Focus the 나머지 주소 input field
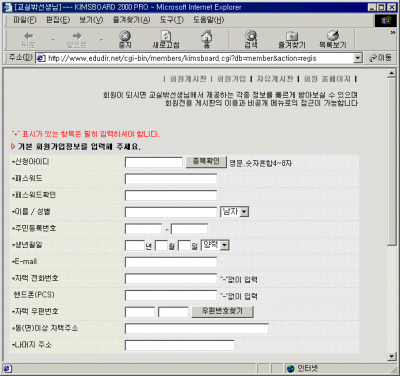The image size is (400, 376). click(x=179, y=345)
